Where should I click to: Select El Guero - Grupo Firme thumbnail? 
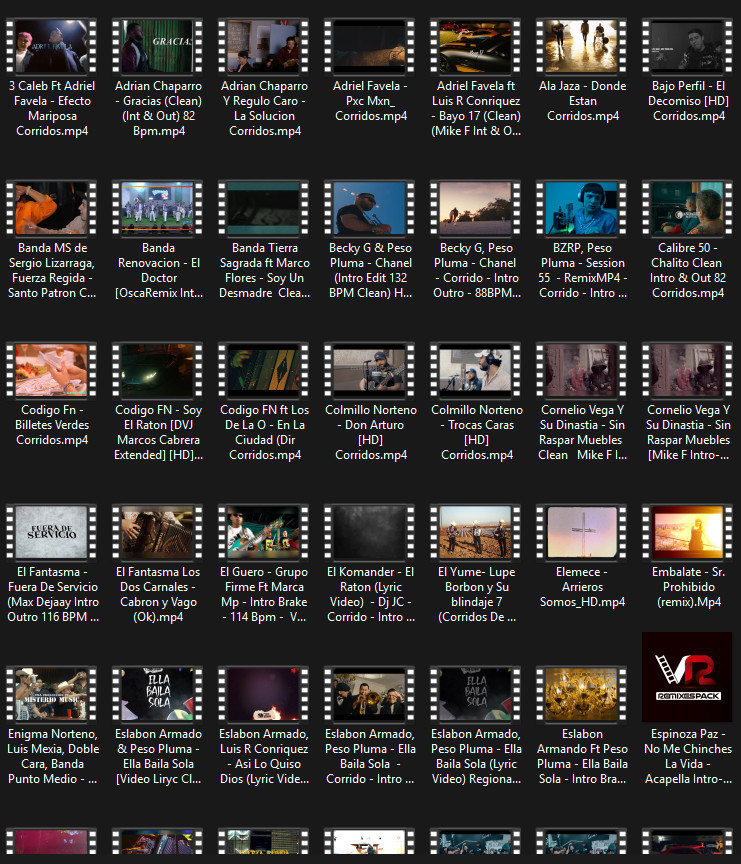click(x=264, y=532)
